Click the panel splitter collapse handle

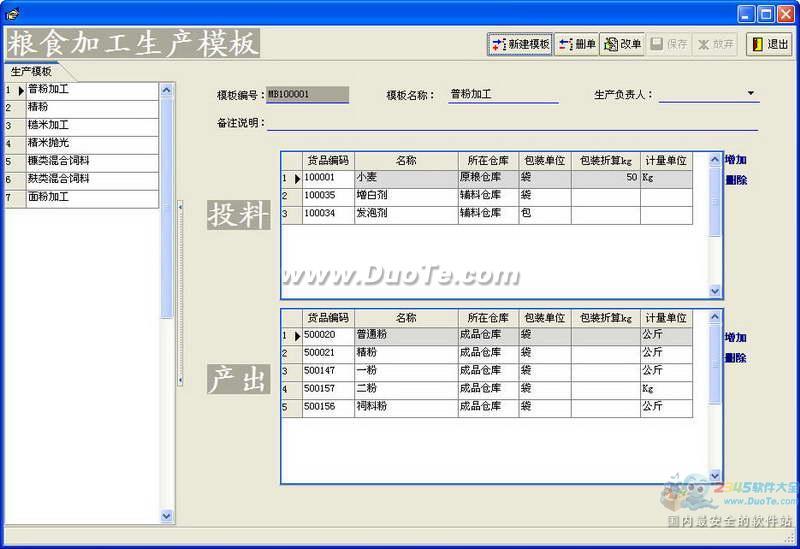[x=180, y=293]
